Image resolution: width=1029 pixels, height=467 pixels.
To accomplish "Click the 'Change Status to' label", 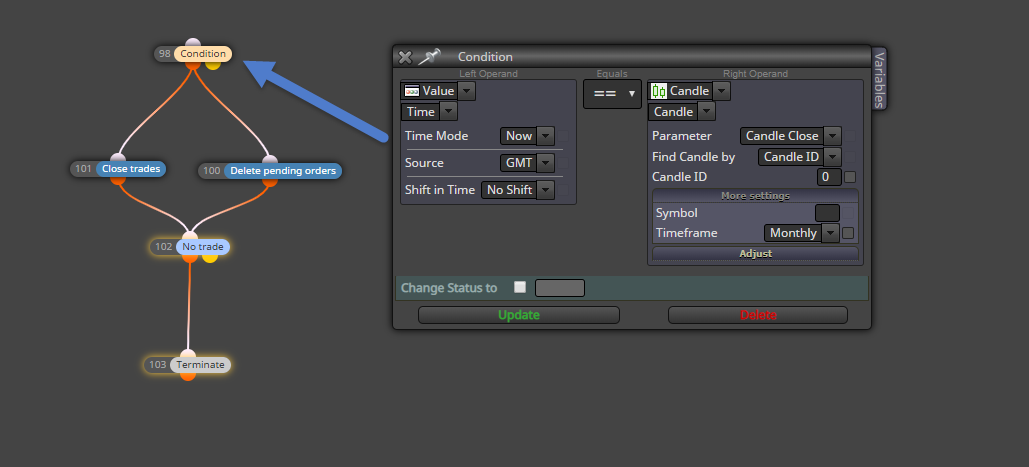I will coord(449,288).
